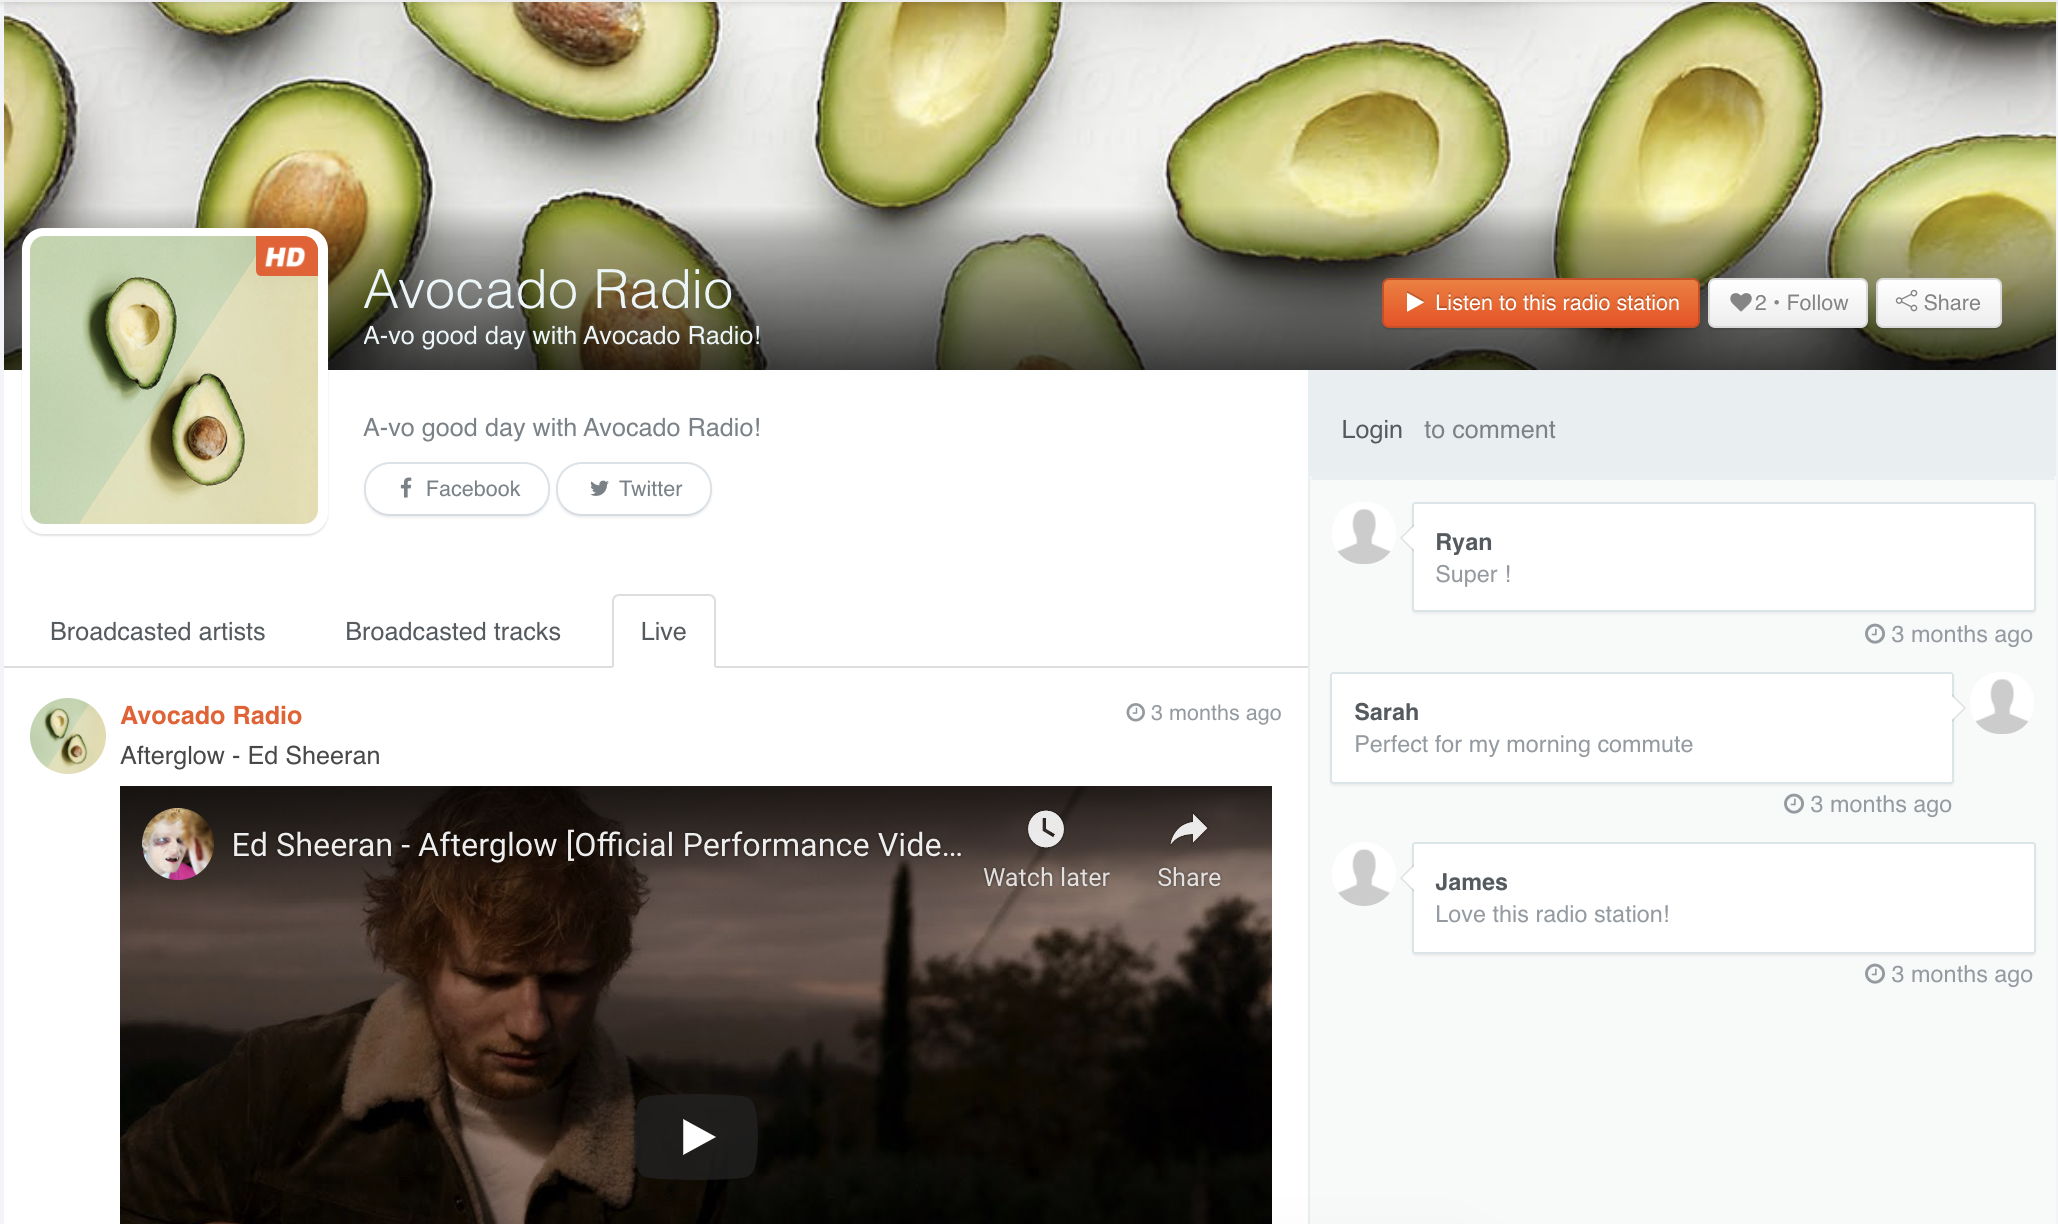Viewport: 2058px width, 1224px height.
Task: Click the small Avocado Radio post avatar
Action: tap(68, 736)
